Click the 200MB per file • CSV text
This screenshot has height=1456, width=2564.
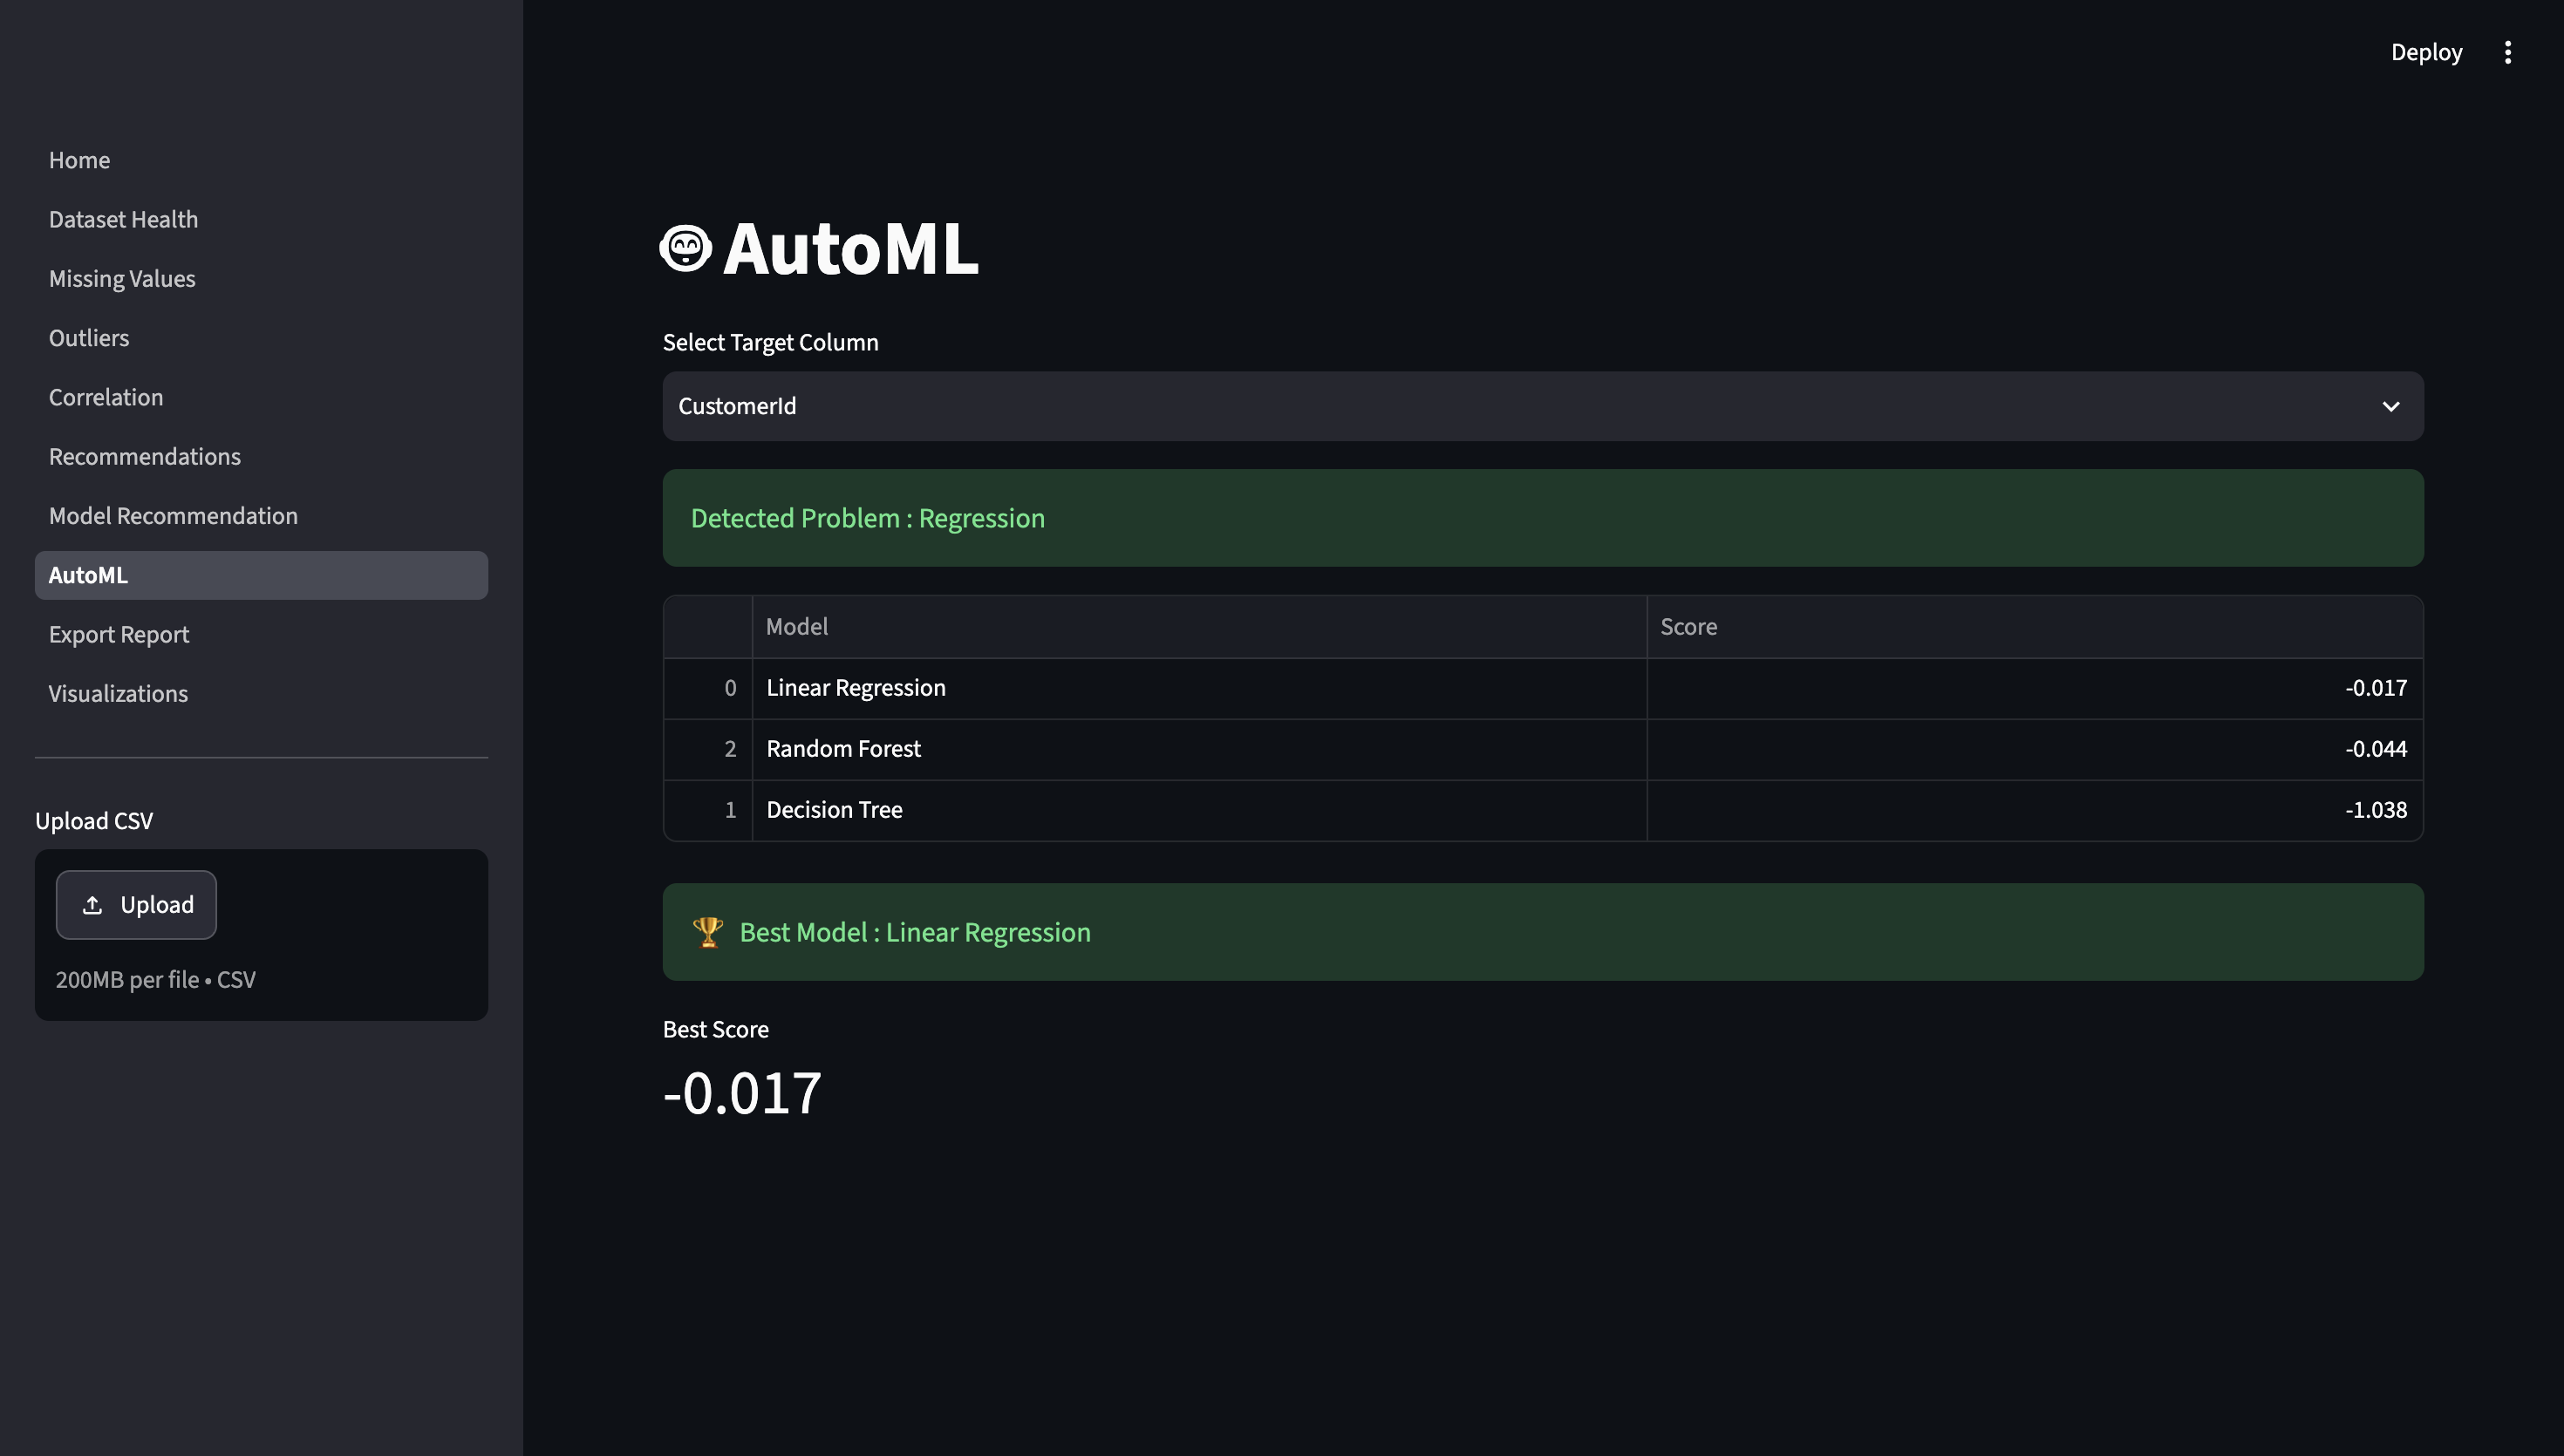[x=156, y=980]
